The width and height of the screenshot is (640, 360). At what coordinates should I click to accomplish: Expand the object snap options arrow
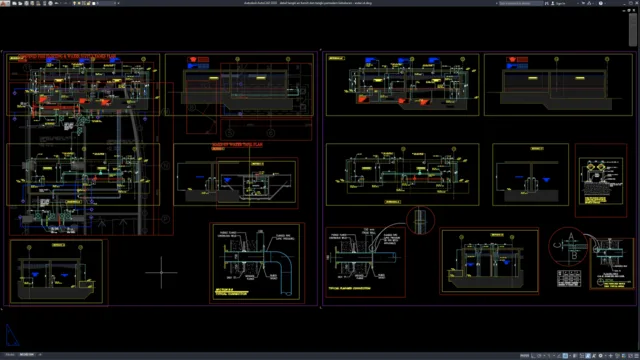(x=570, y=356)
